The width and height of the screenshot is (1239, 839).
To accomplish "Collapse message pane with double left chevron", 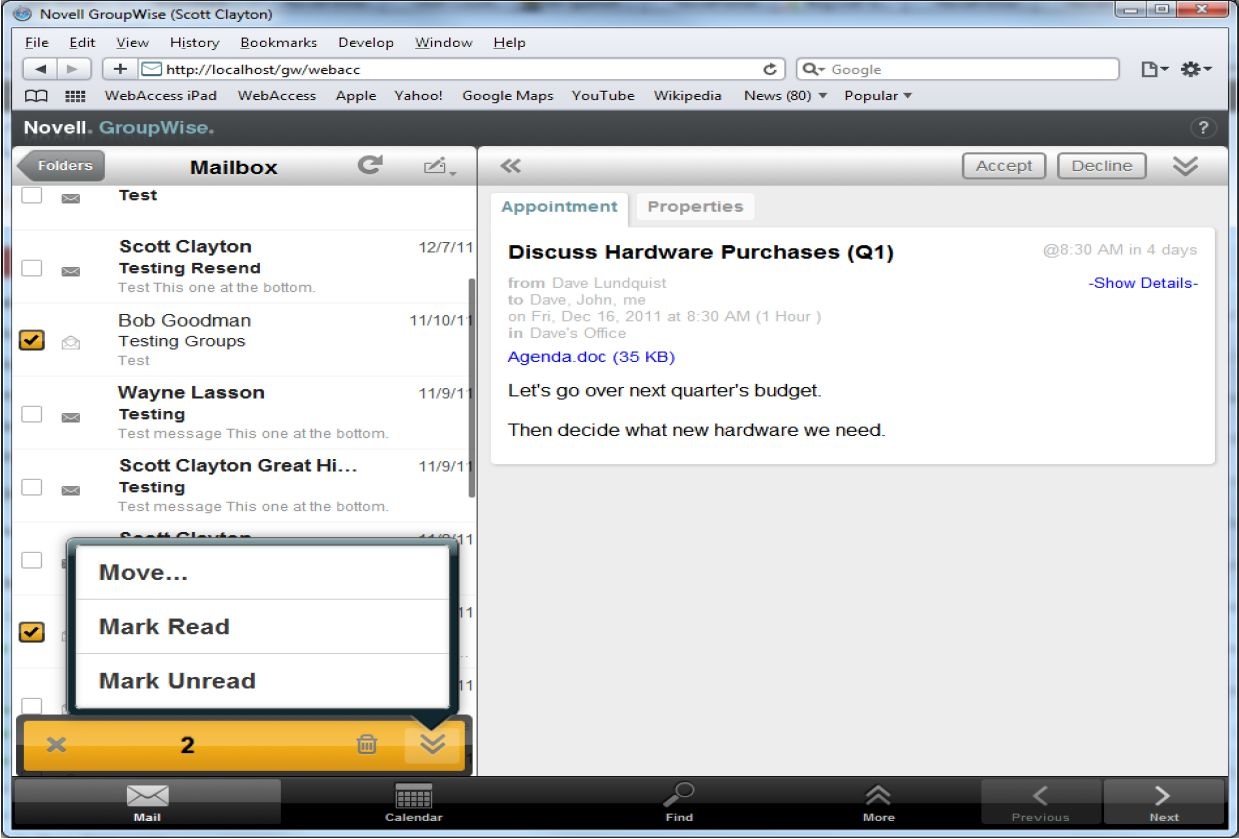I will pos(511,167).
